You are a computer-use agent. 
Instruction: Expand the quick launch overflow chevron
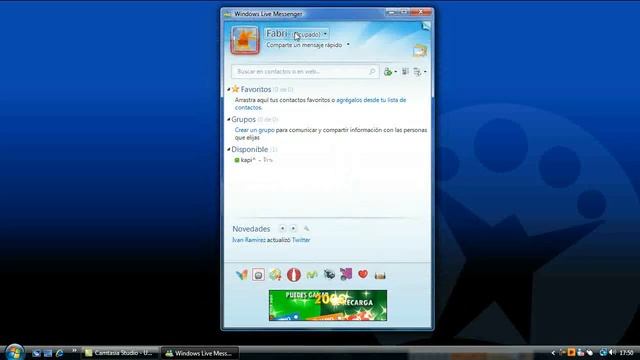(x=74, y=350)
